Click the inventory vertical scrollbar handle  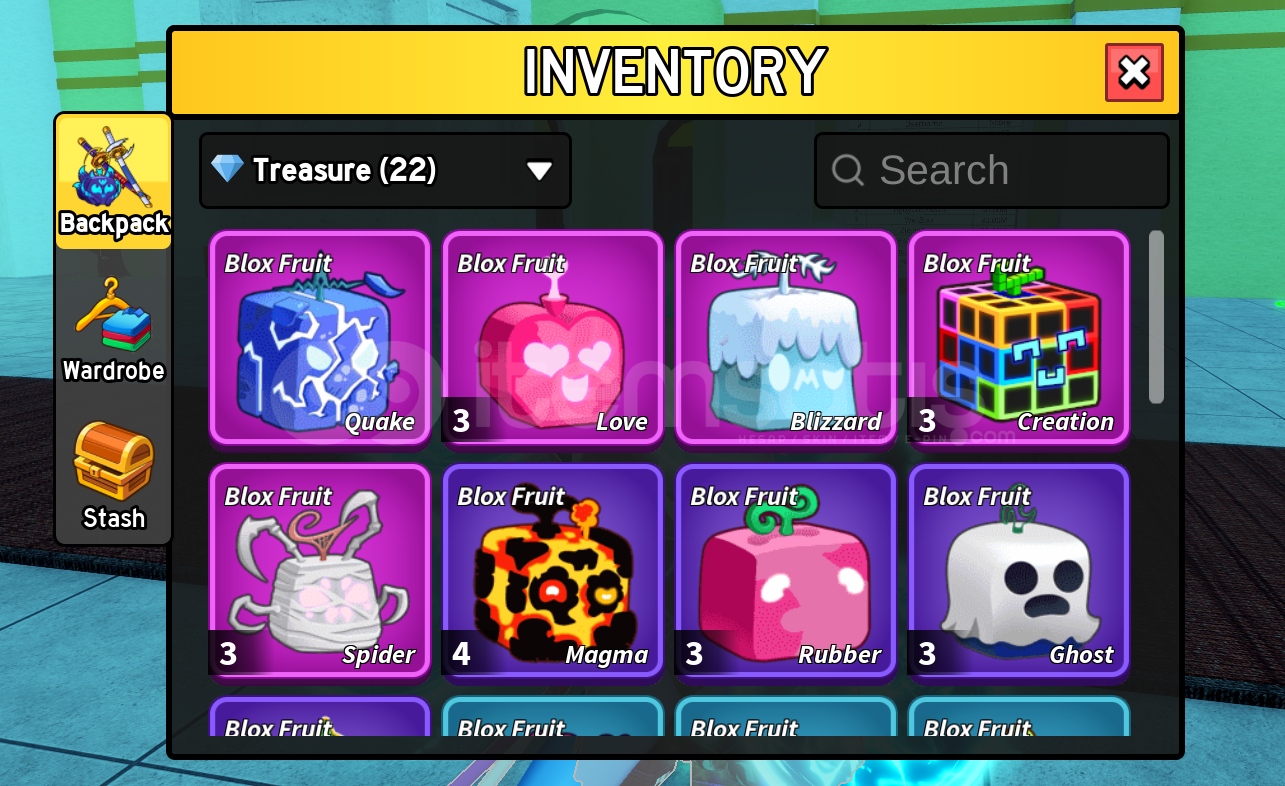1156,317
